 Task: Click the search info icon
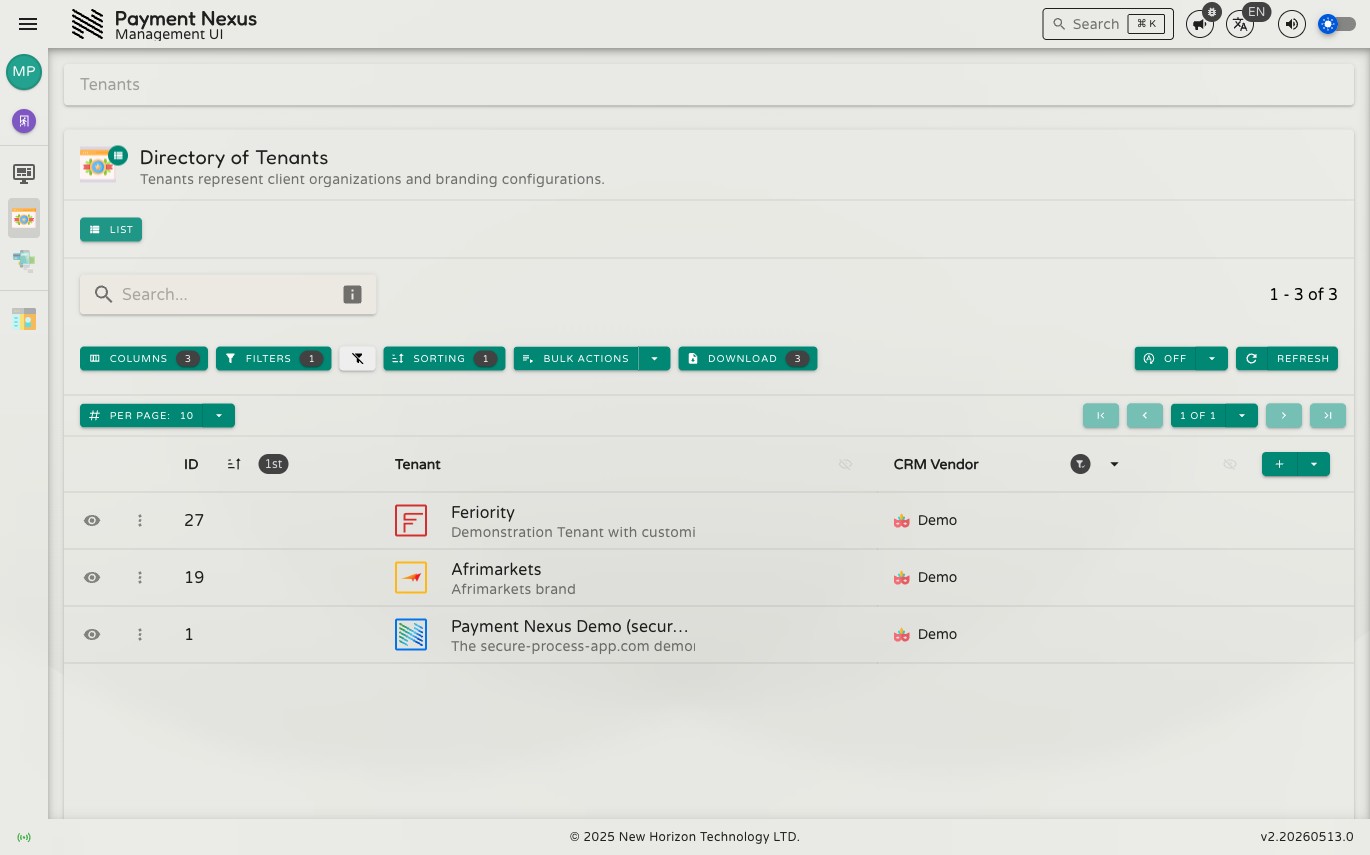[x=352, y=294]
